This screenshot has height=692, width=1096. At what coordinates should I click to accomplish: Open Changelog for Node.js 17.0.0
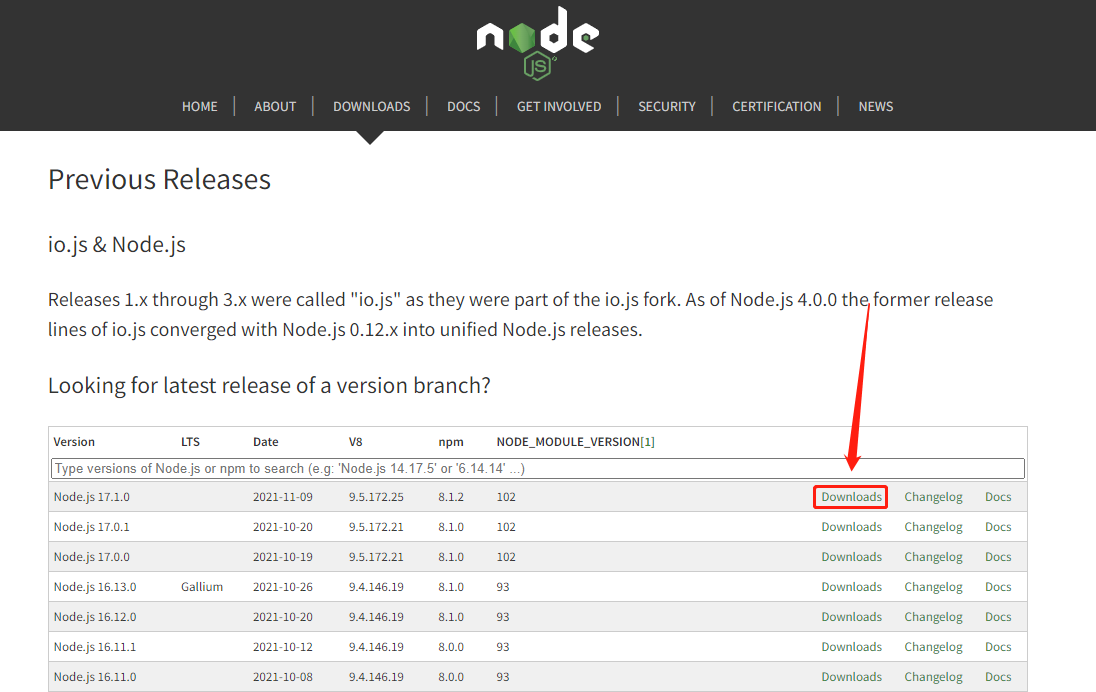tap(933, 557)
